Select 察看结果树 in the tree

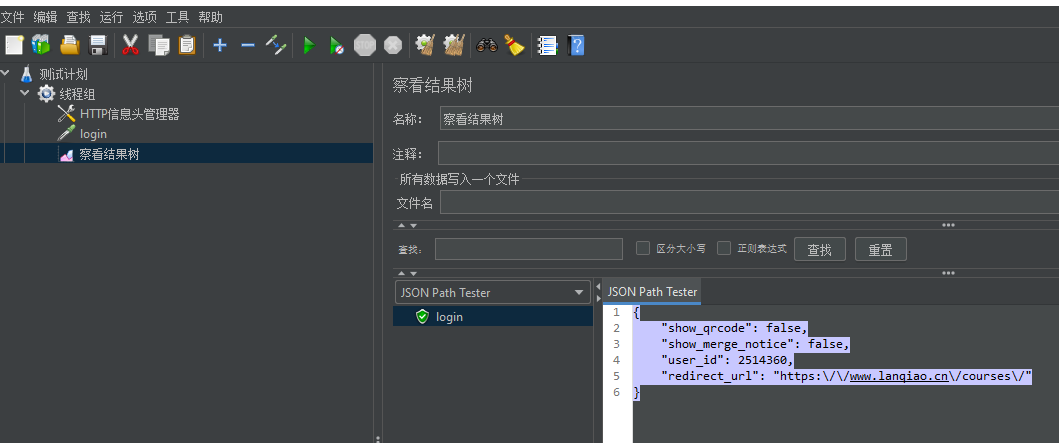click(x=109, y=154)
